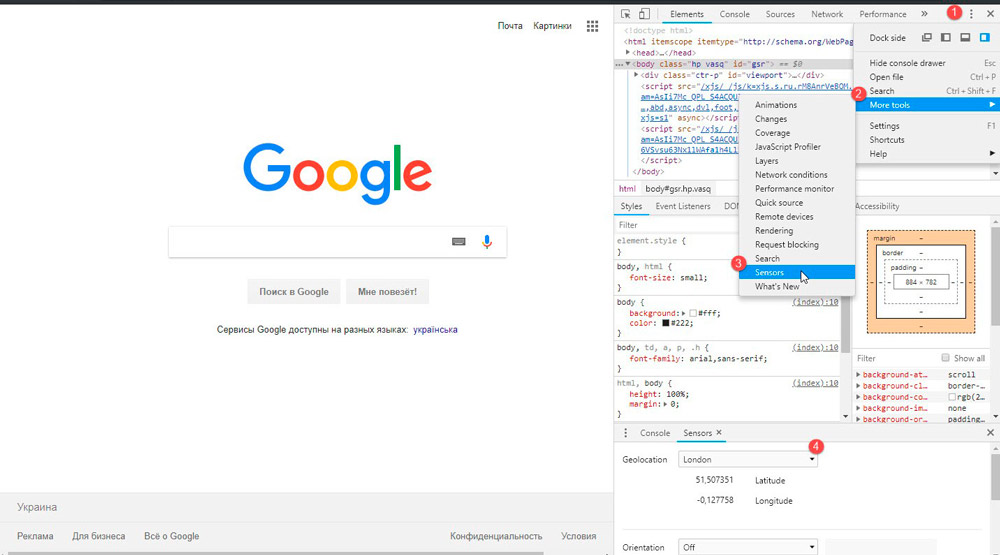Dock DevTools to right icon
1000x555 pixels.
pyautogui.click(x=985, y=38)
